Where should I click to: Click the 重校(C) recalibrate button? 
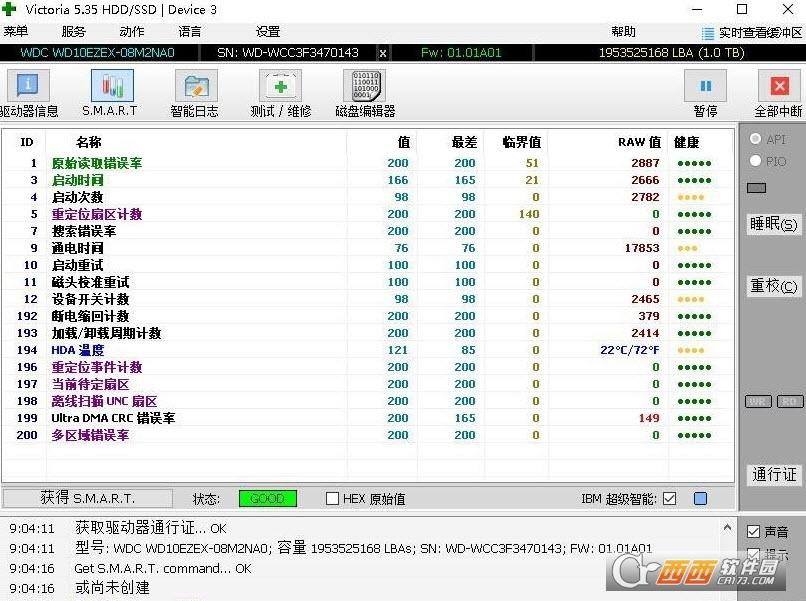click(773, 286)
